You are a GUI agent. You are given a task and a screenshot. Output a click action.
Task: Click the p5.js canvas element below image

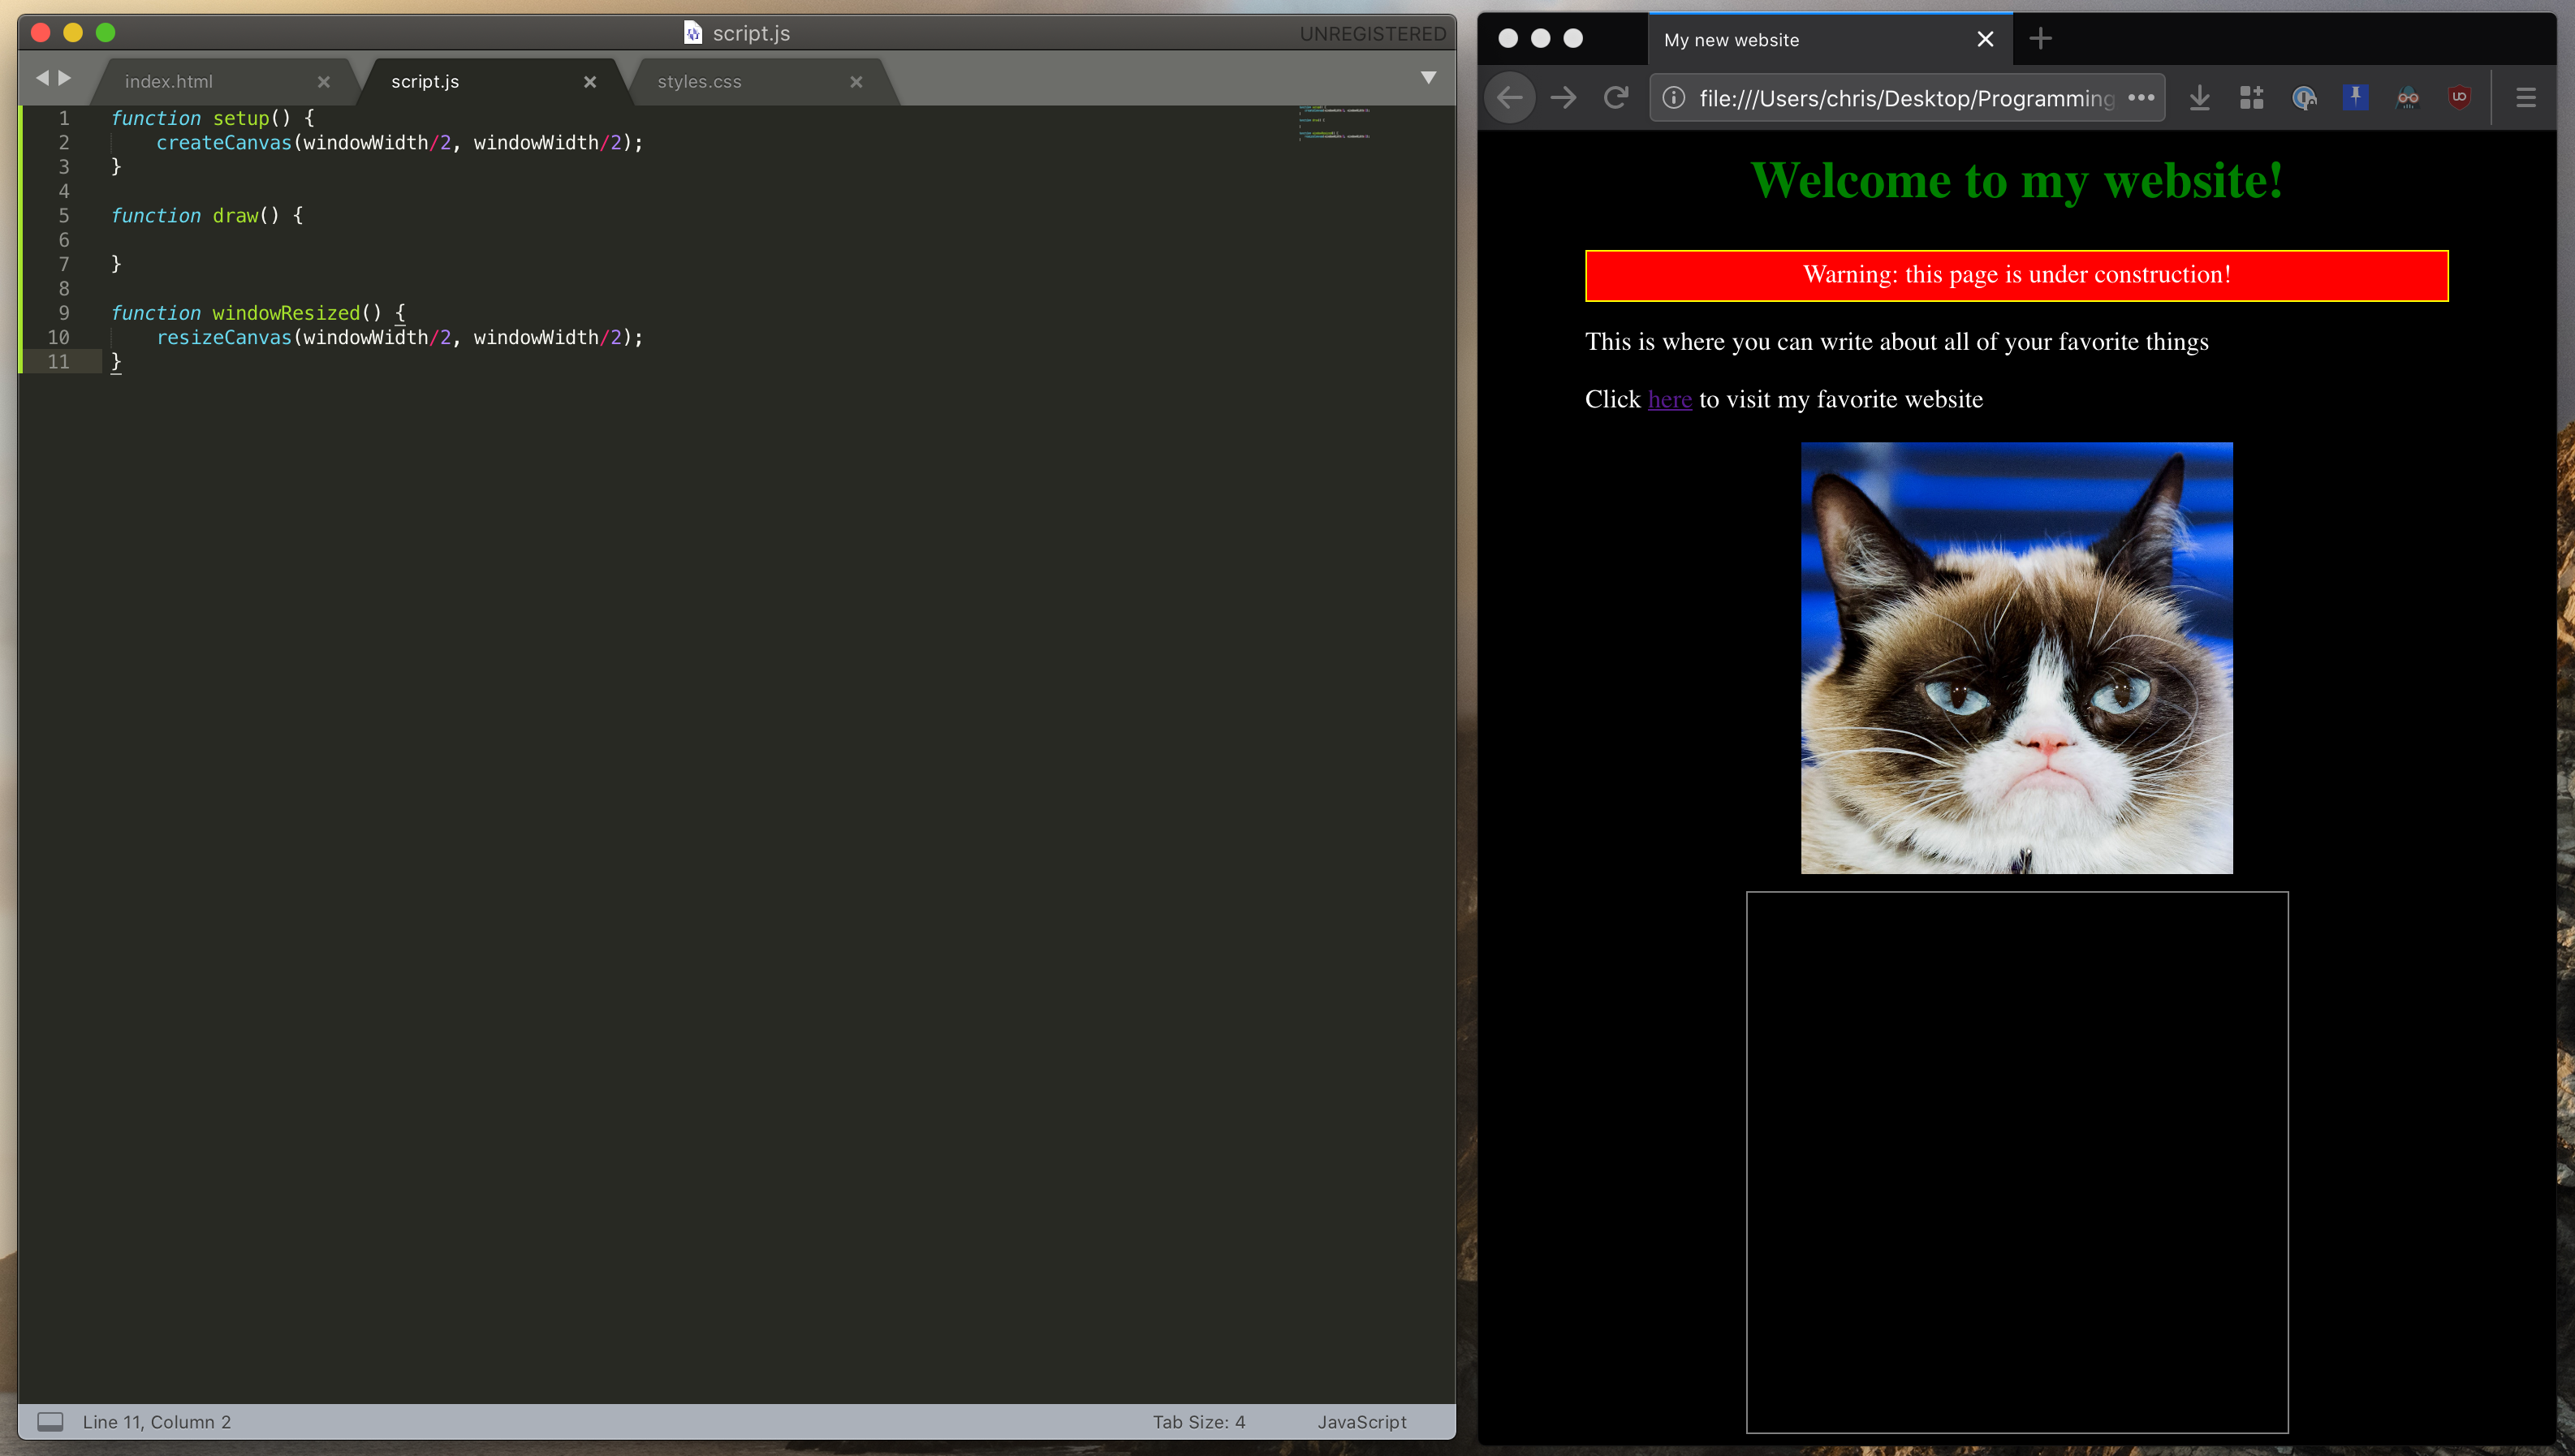click(2016, 1161)
